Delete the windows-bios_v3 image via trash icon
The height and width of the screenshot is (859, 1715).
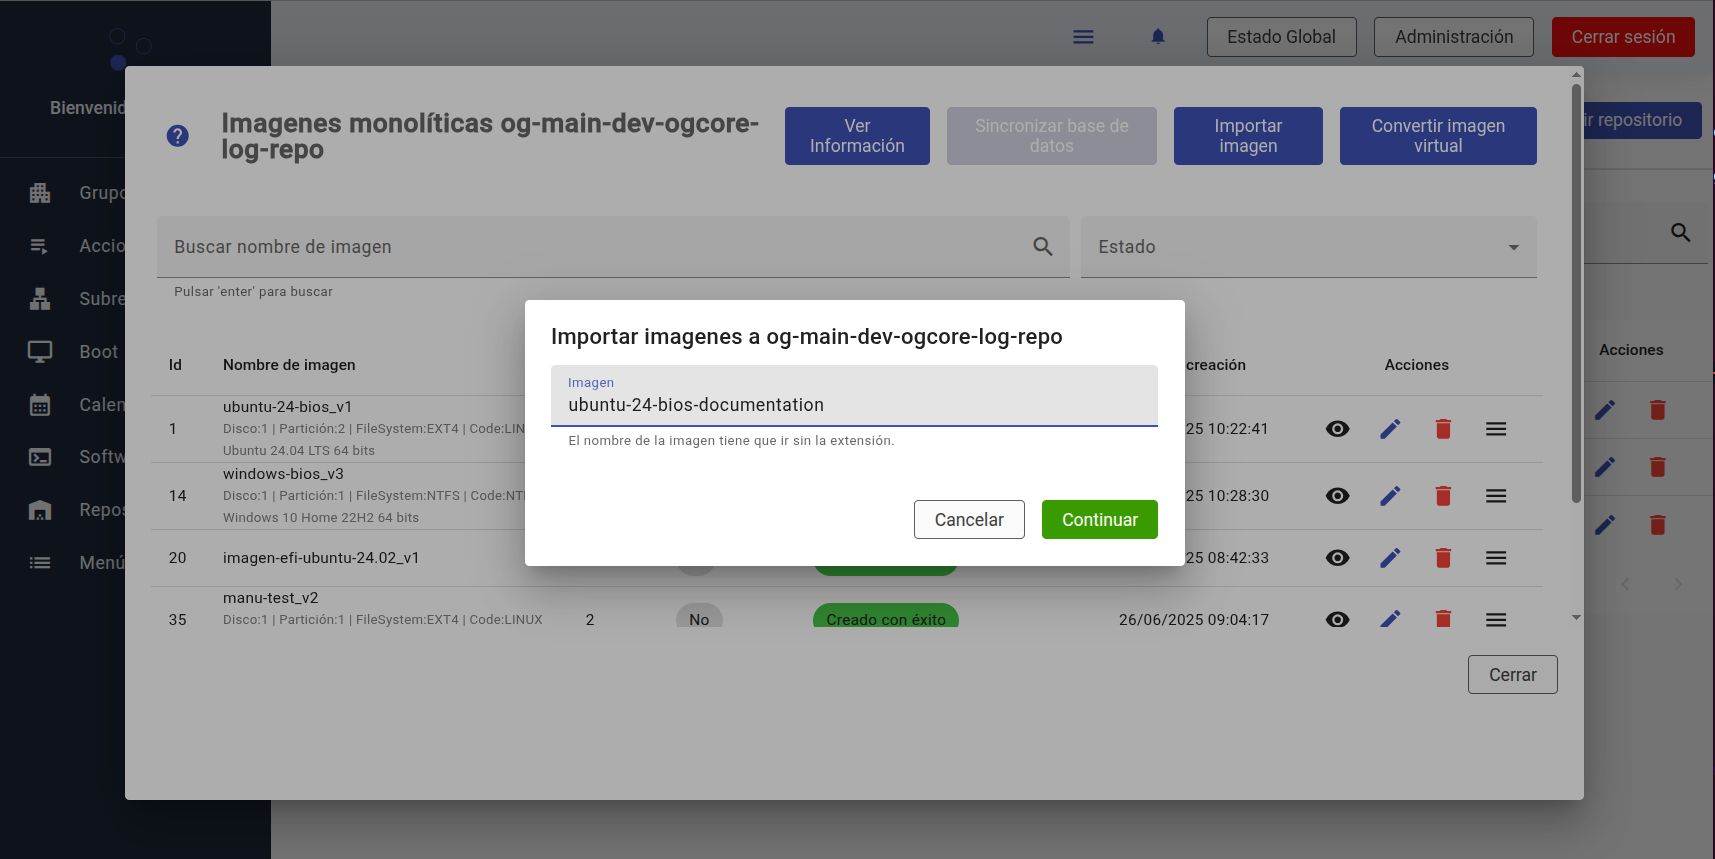coord(1442,496)
